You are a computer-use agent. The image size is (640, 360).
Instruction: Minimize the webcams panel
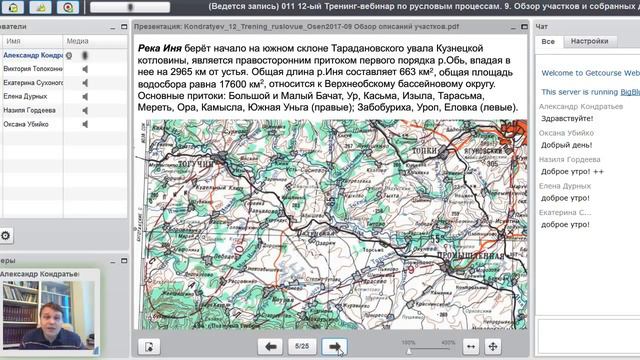tap(113, 261)
